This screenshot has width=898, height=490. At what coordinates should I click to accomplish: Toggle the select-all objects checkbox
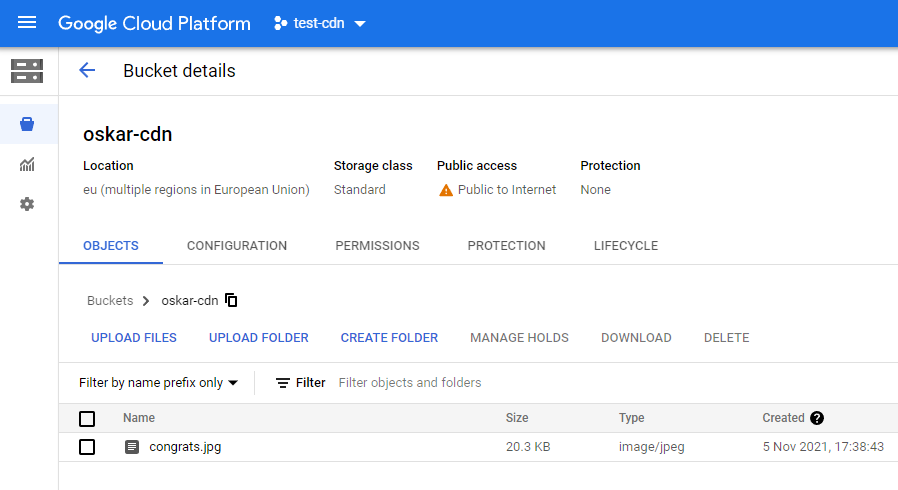point(87,418)
